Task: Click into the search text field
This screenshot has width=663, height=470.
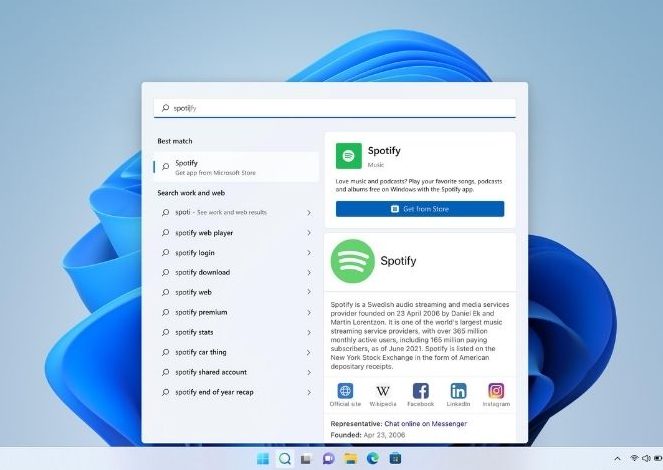Action: 334,108
